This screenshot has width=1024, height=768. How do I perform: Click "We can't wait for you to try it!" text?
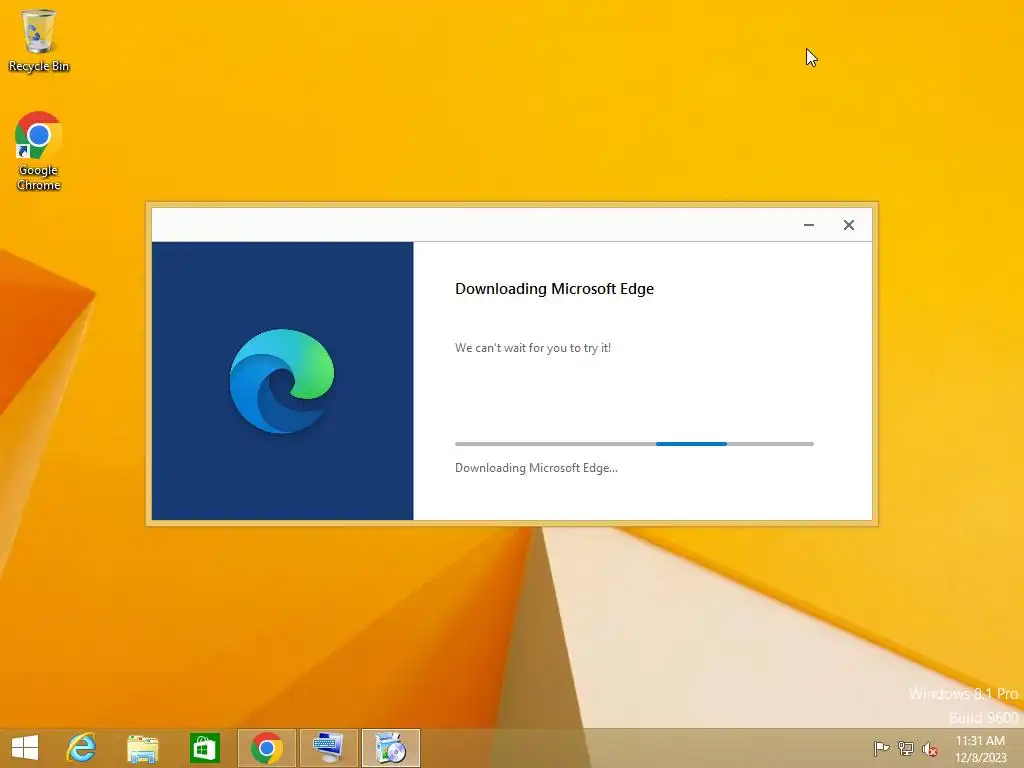pos(533,347)
